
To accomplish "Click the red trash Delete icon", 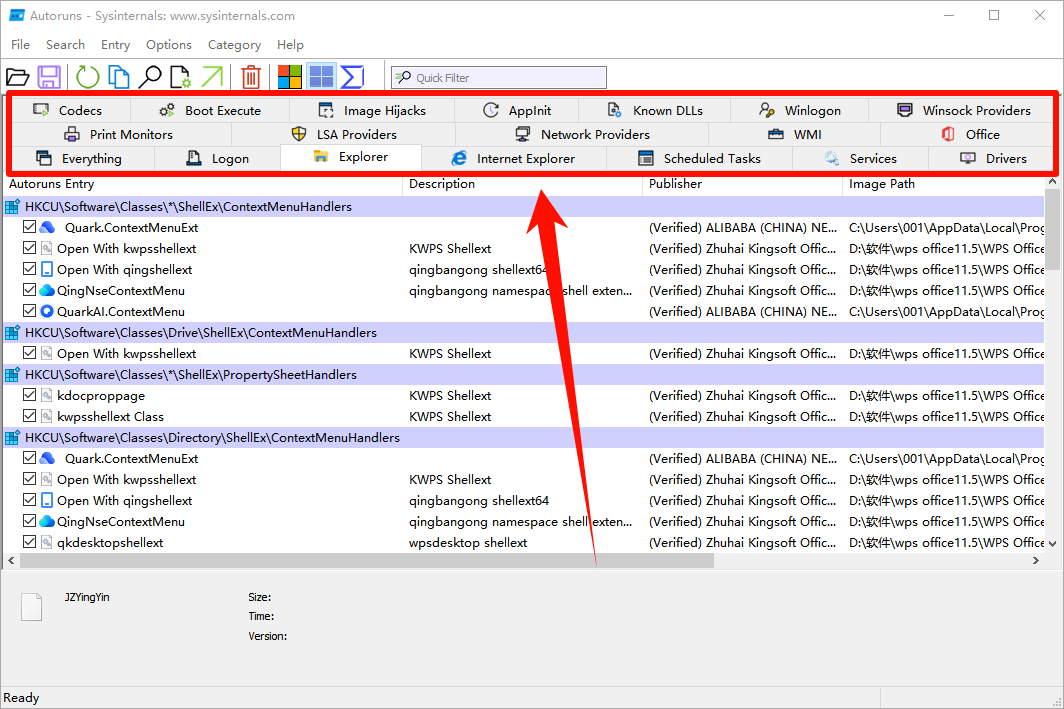I will point(251,77).
